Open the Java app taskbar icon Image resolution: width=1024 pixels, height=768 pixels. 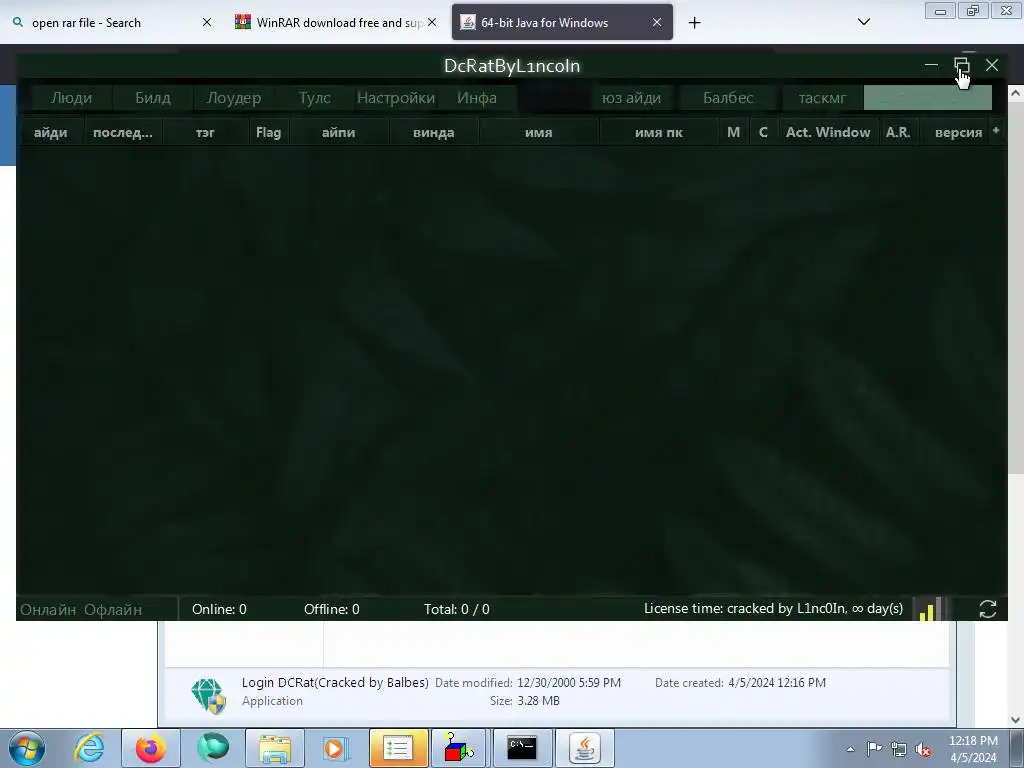coord(584,748)
